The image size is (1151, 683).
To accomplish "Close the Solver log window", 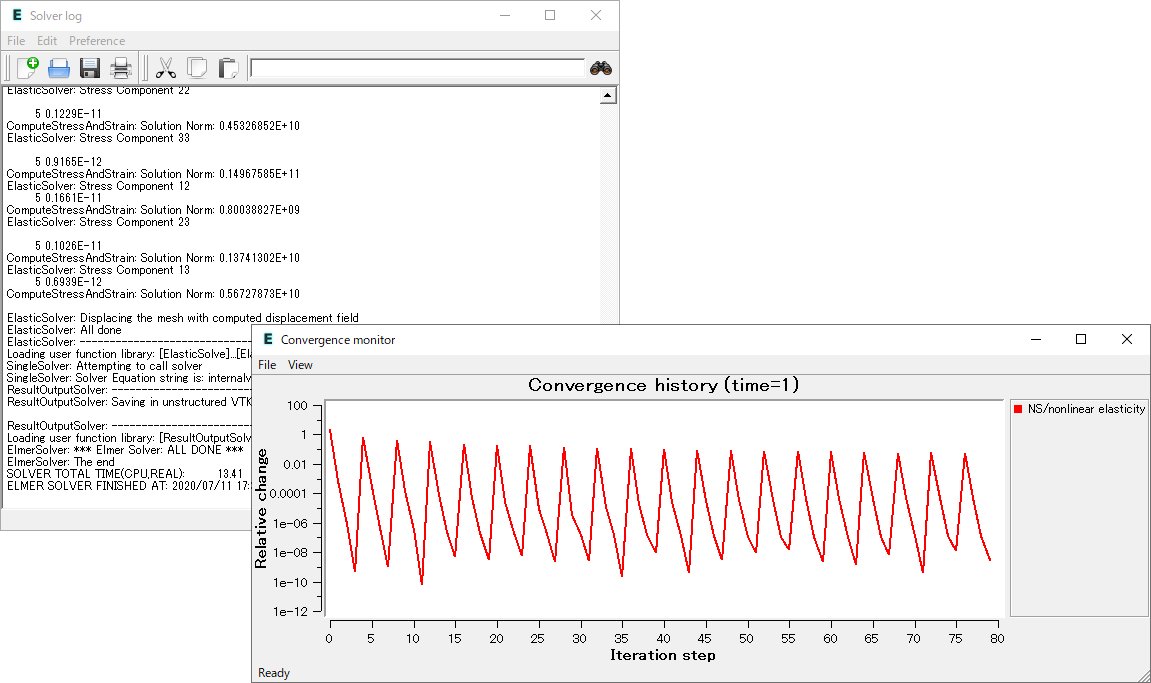I will 595,15.
